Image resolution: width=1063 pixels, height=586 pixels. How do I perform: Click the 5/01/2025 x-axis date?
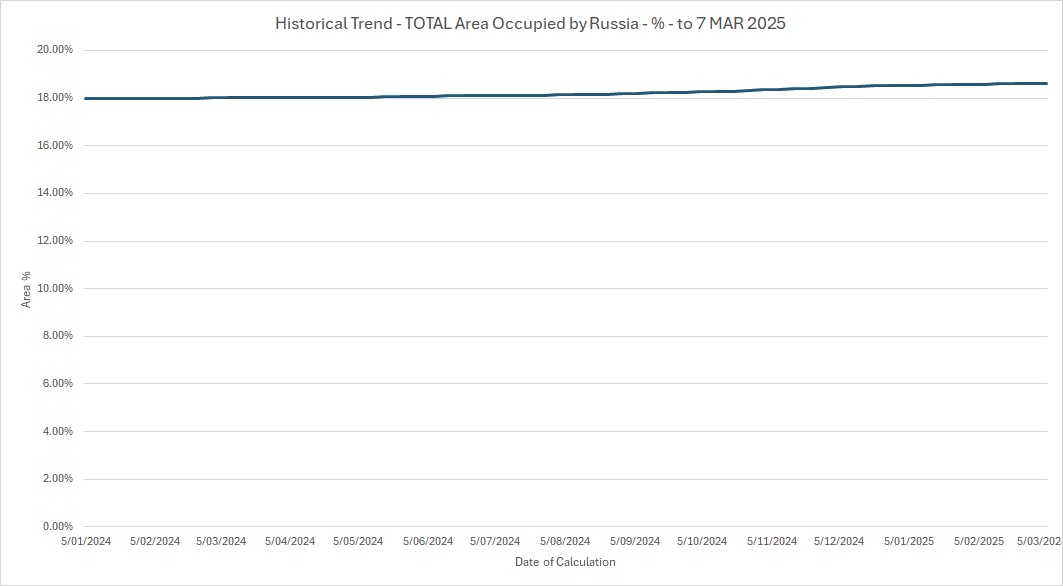tap(909, 541)
